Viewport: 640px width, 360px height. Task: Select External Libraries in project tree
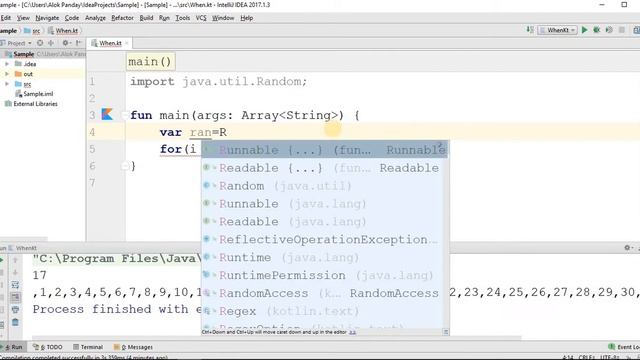pos(31,104)
